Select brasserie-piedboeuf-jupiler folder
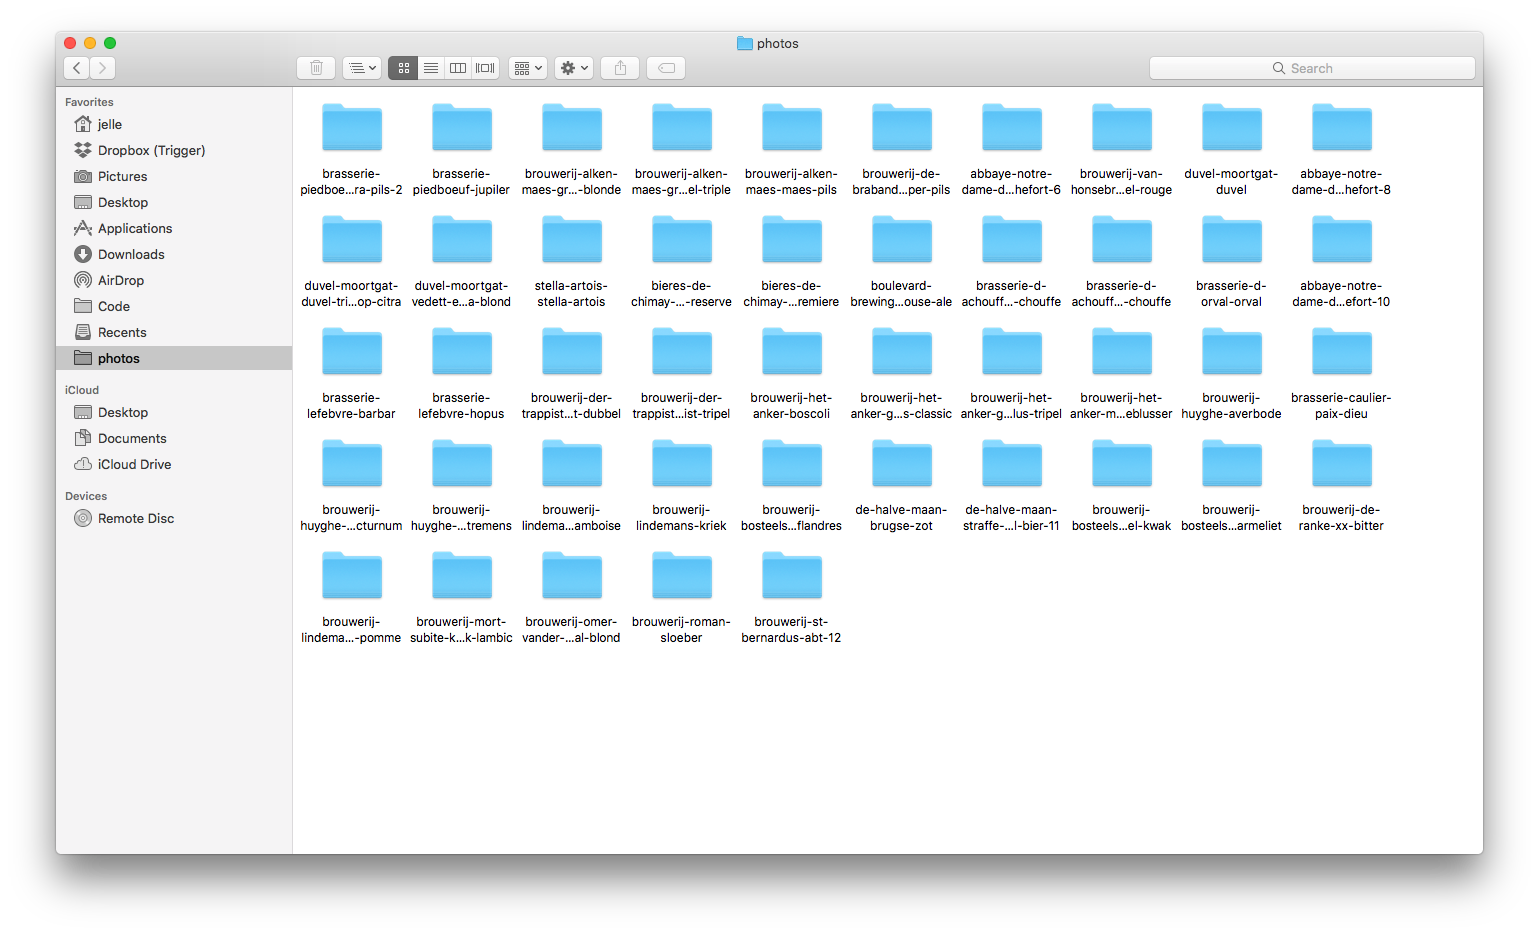Screen dimensions: 1539x934 tap(461, 129)
